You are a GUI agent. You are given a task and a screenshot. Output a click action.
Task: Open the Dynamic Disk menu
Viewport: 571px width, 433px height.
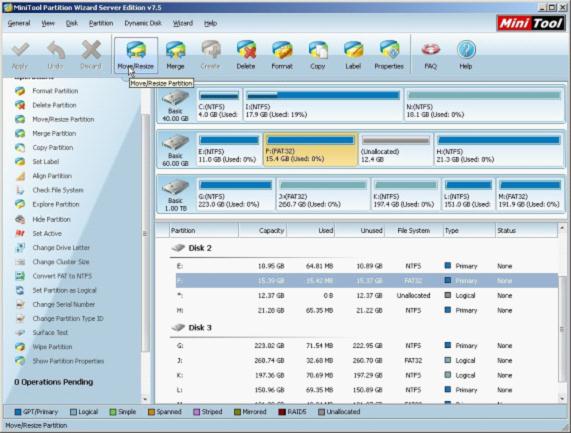tap(143, 23)
